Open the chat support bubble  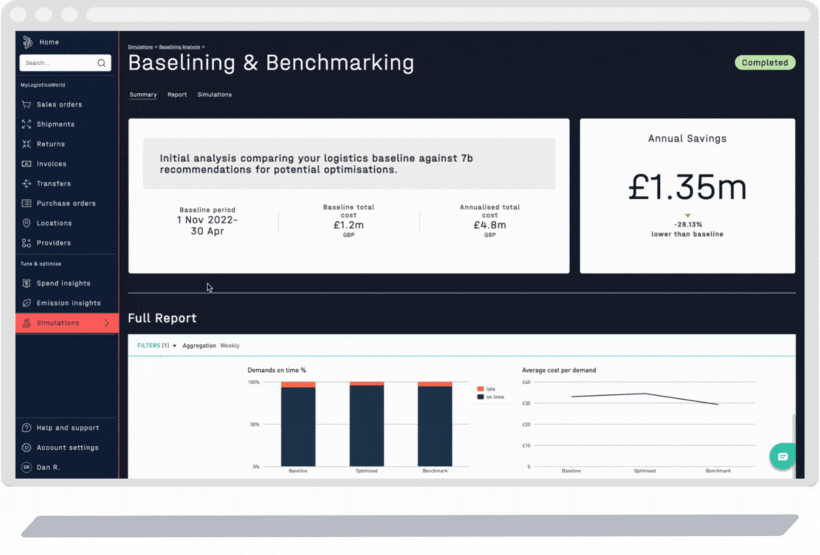point(783,456)
